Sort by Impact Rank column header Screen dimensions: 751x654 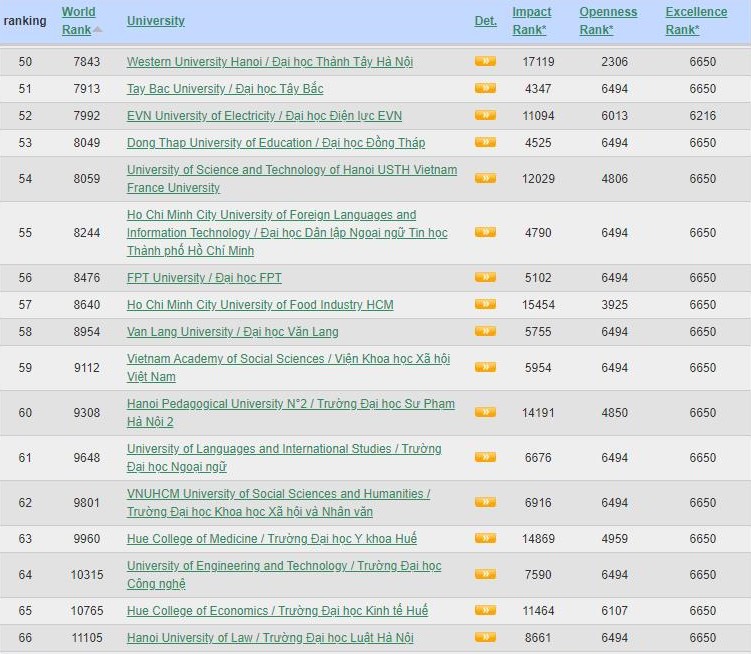532,21
